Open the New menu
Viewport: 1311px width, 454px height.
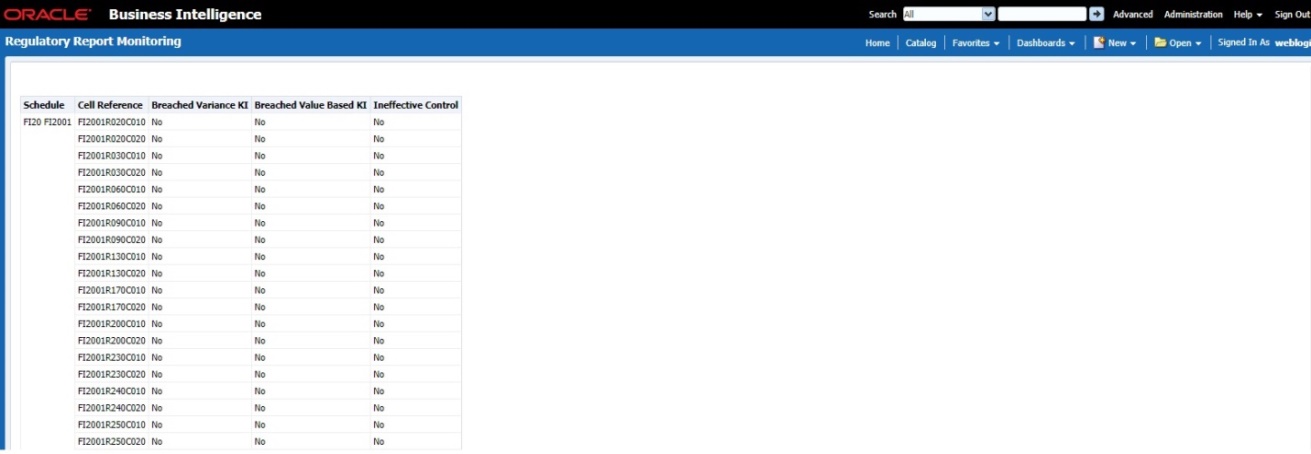(x=1114, y=43)
